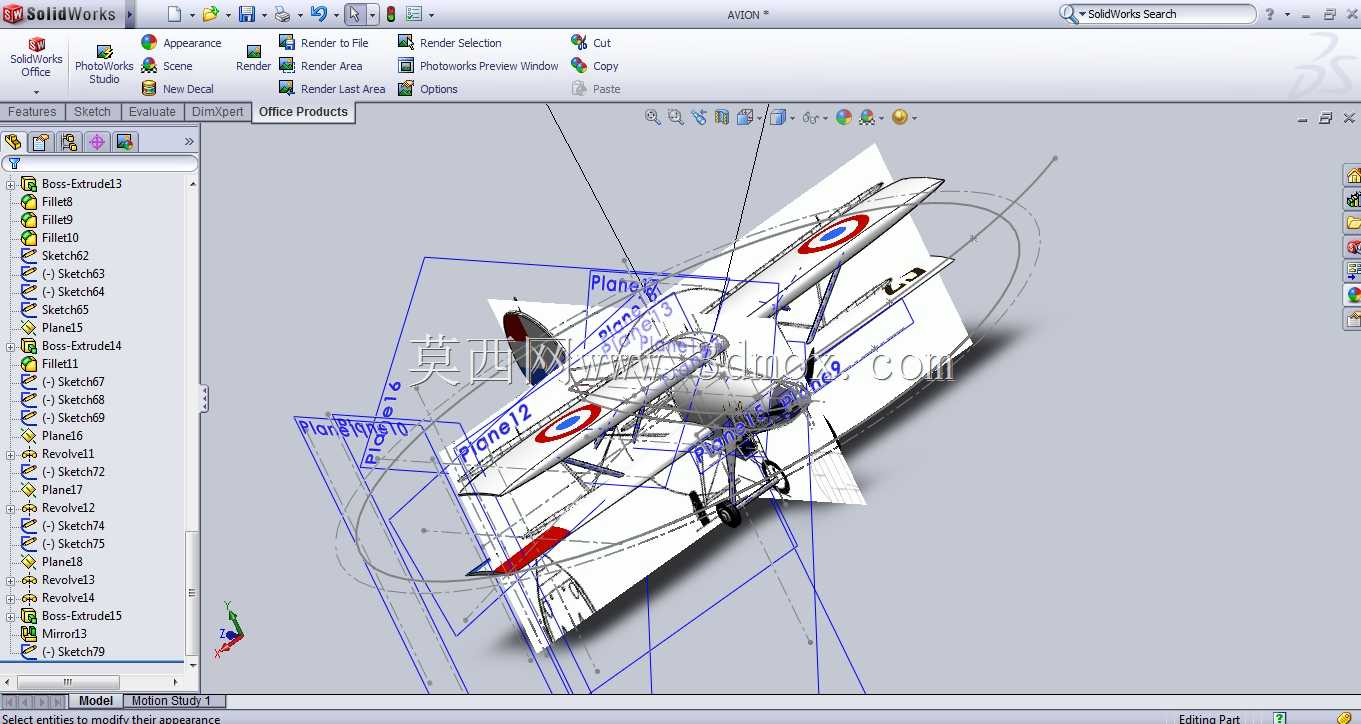Open the SolidWorks Resources home icon in task pane

click(1353, 175)
